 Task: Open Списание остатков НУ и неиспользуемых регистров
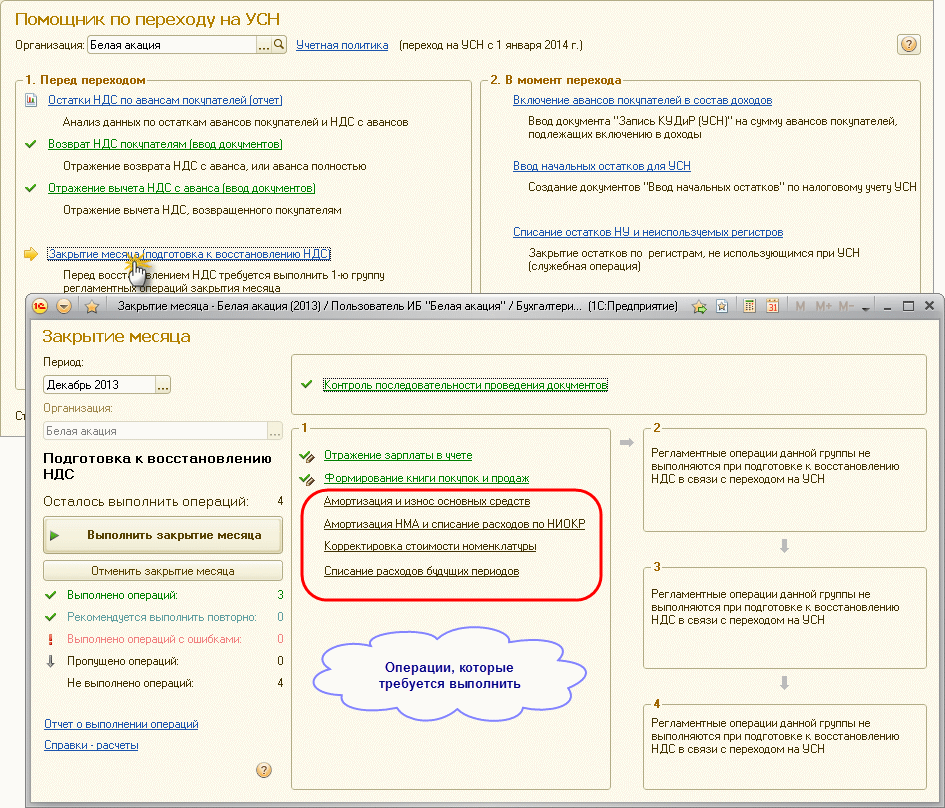[648, 232]
